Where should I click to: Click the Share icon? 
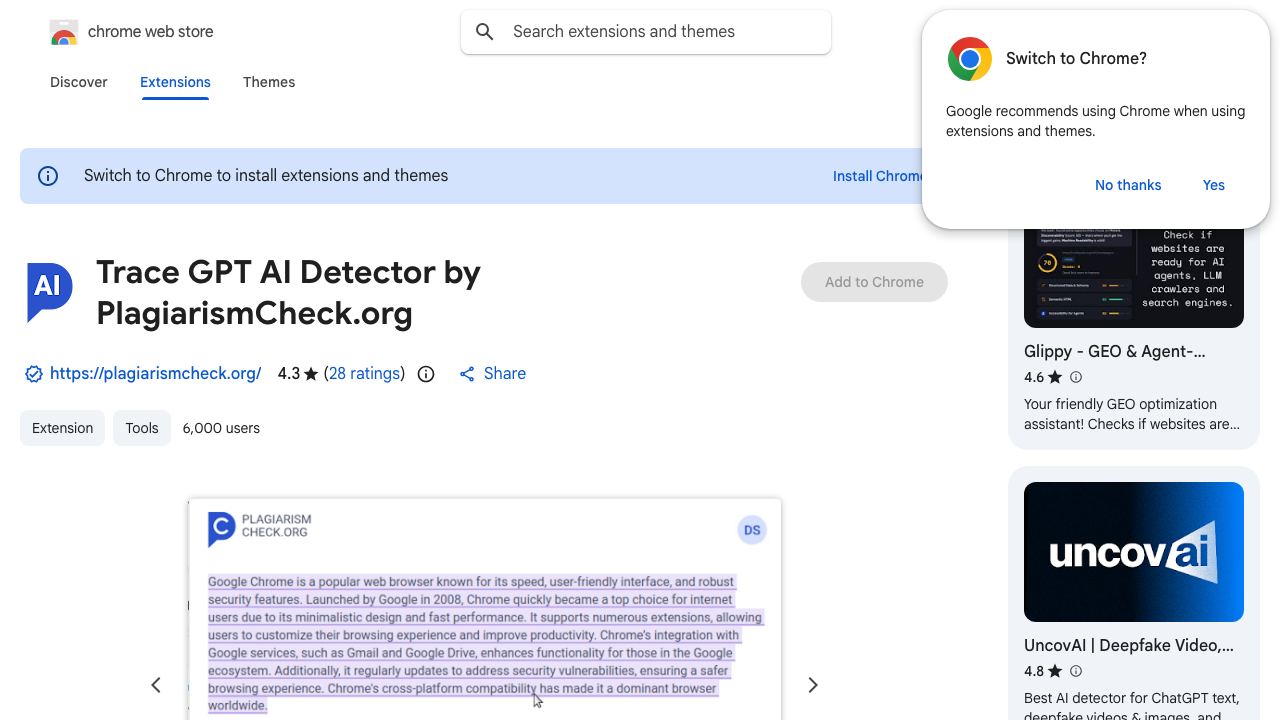pos(467,374)
